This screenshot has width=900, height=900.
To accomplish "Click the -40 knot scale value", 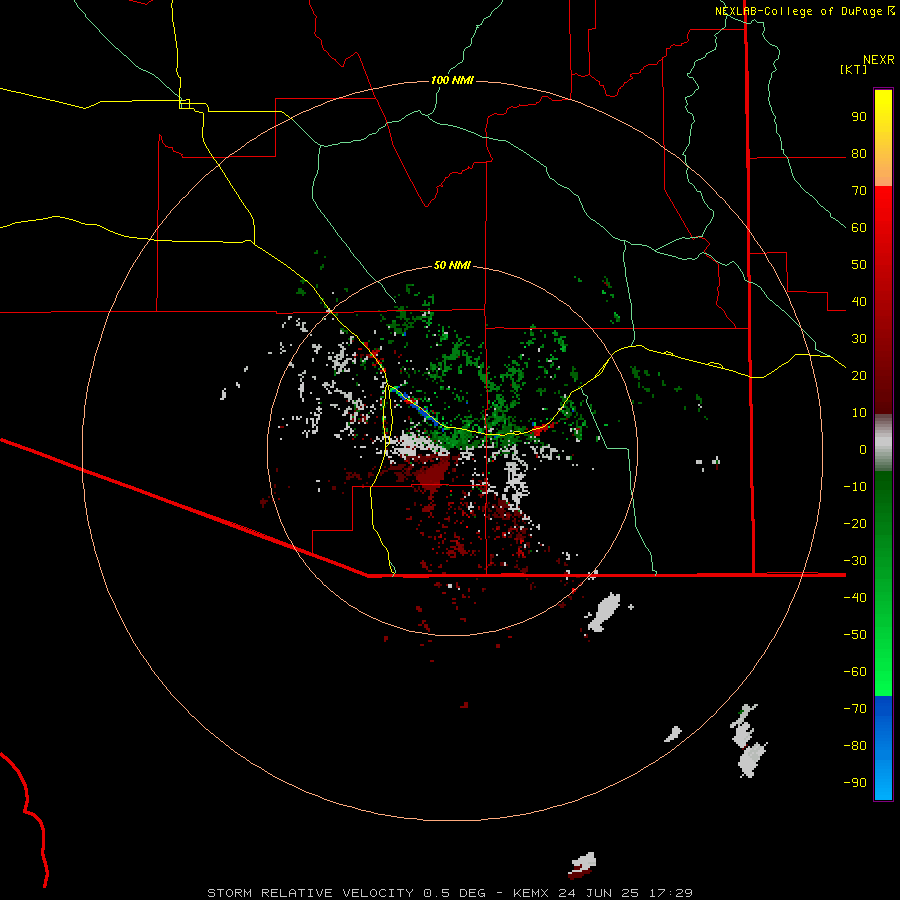I will click(x=855, y=598).
